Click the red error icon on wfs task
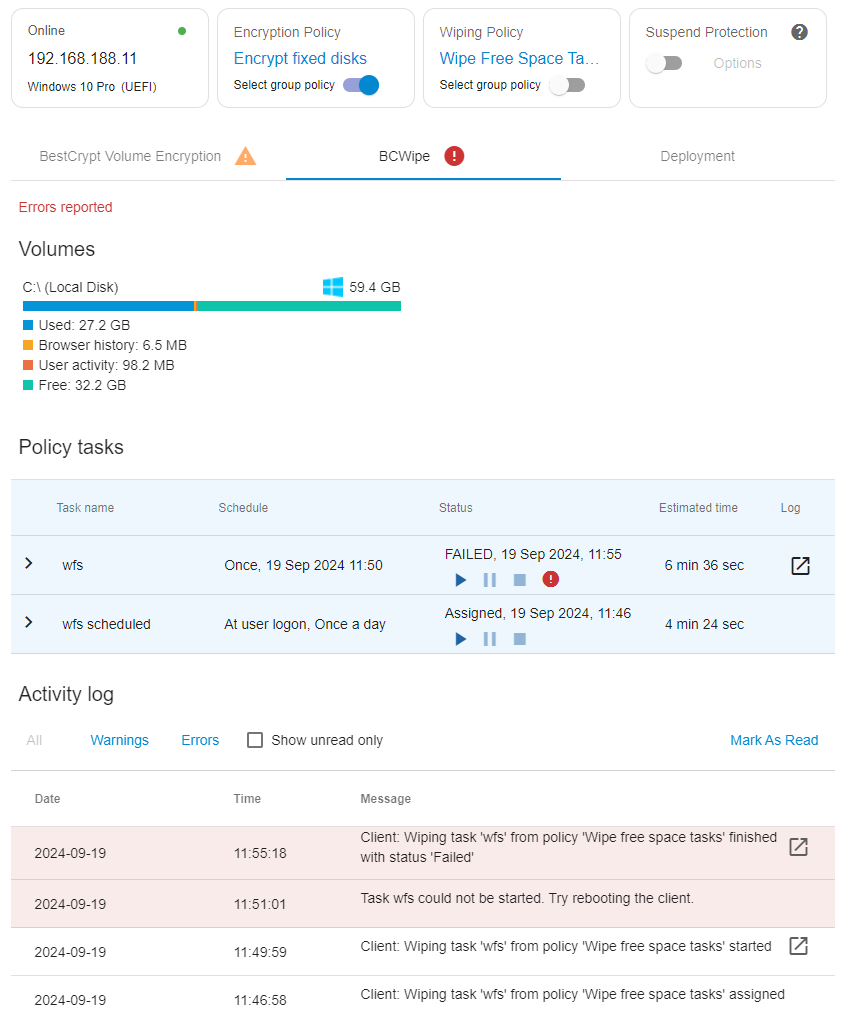Viewport: 849px width, 1021px height. (x=551, y=579)
